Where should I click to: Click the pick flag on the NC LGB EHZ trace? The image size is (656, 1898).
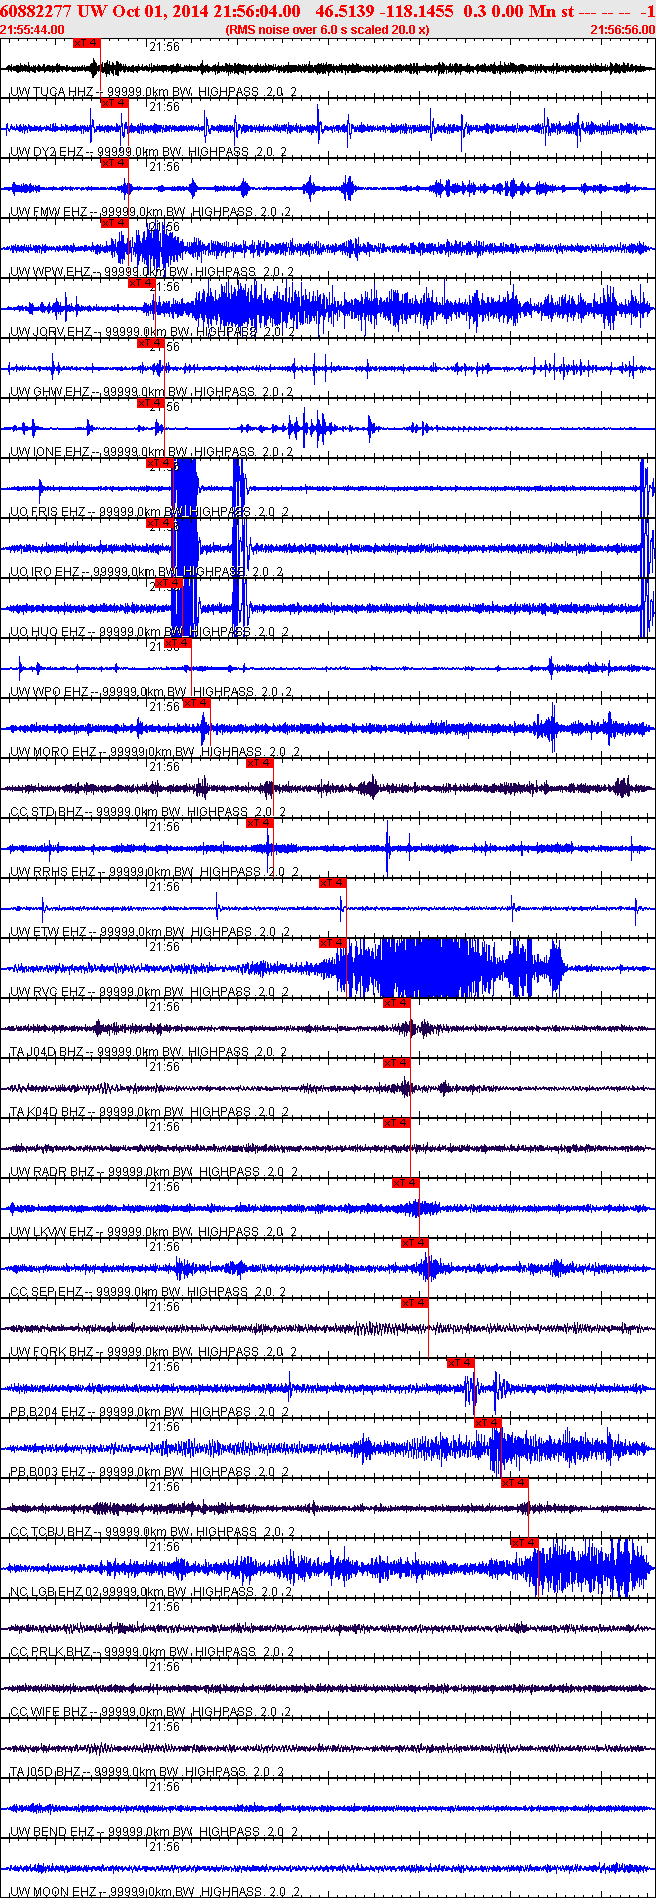pyautogui.click(x=523, y=1543)
